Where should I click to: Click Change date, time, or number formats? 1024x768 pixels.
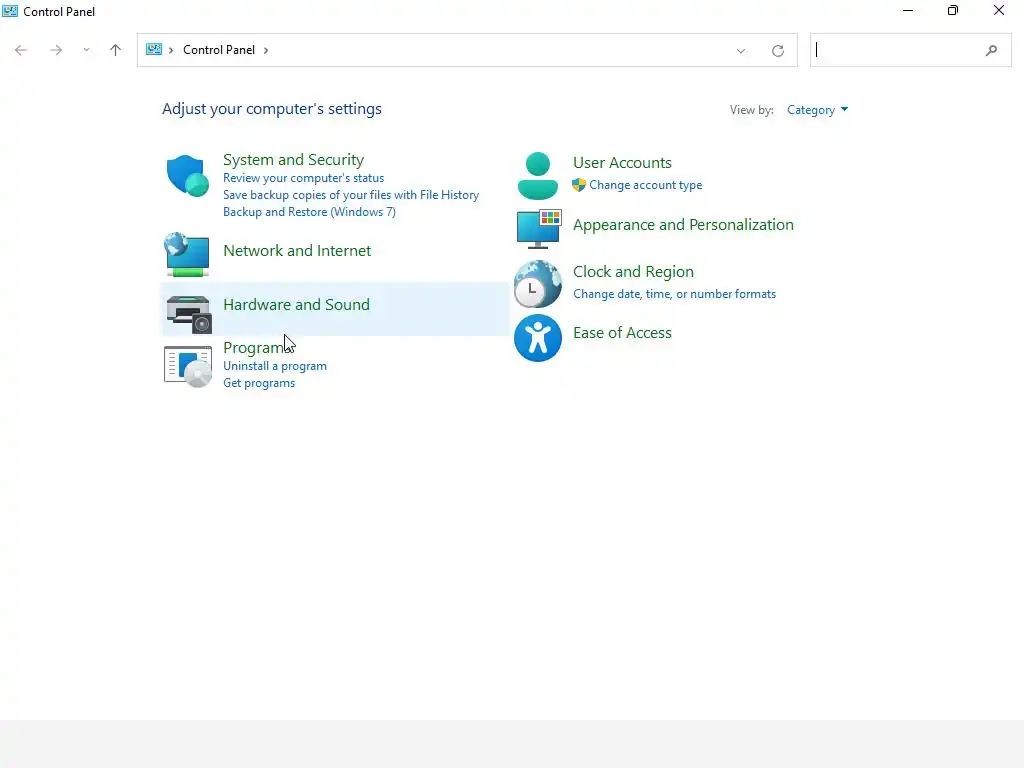click(x=674, y=294)
